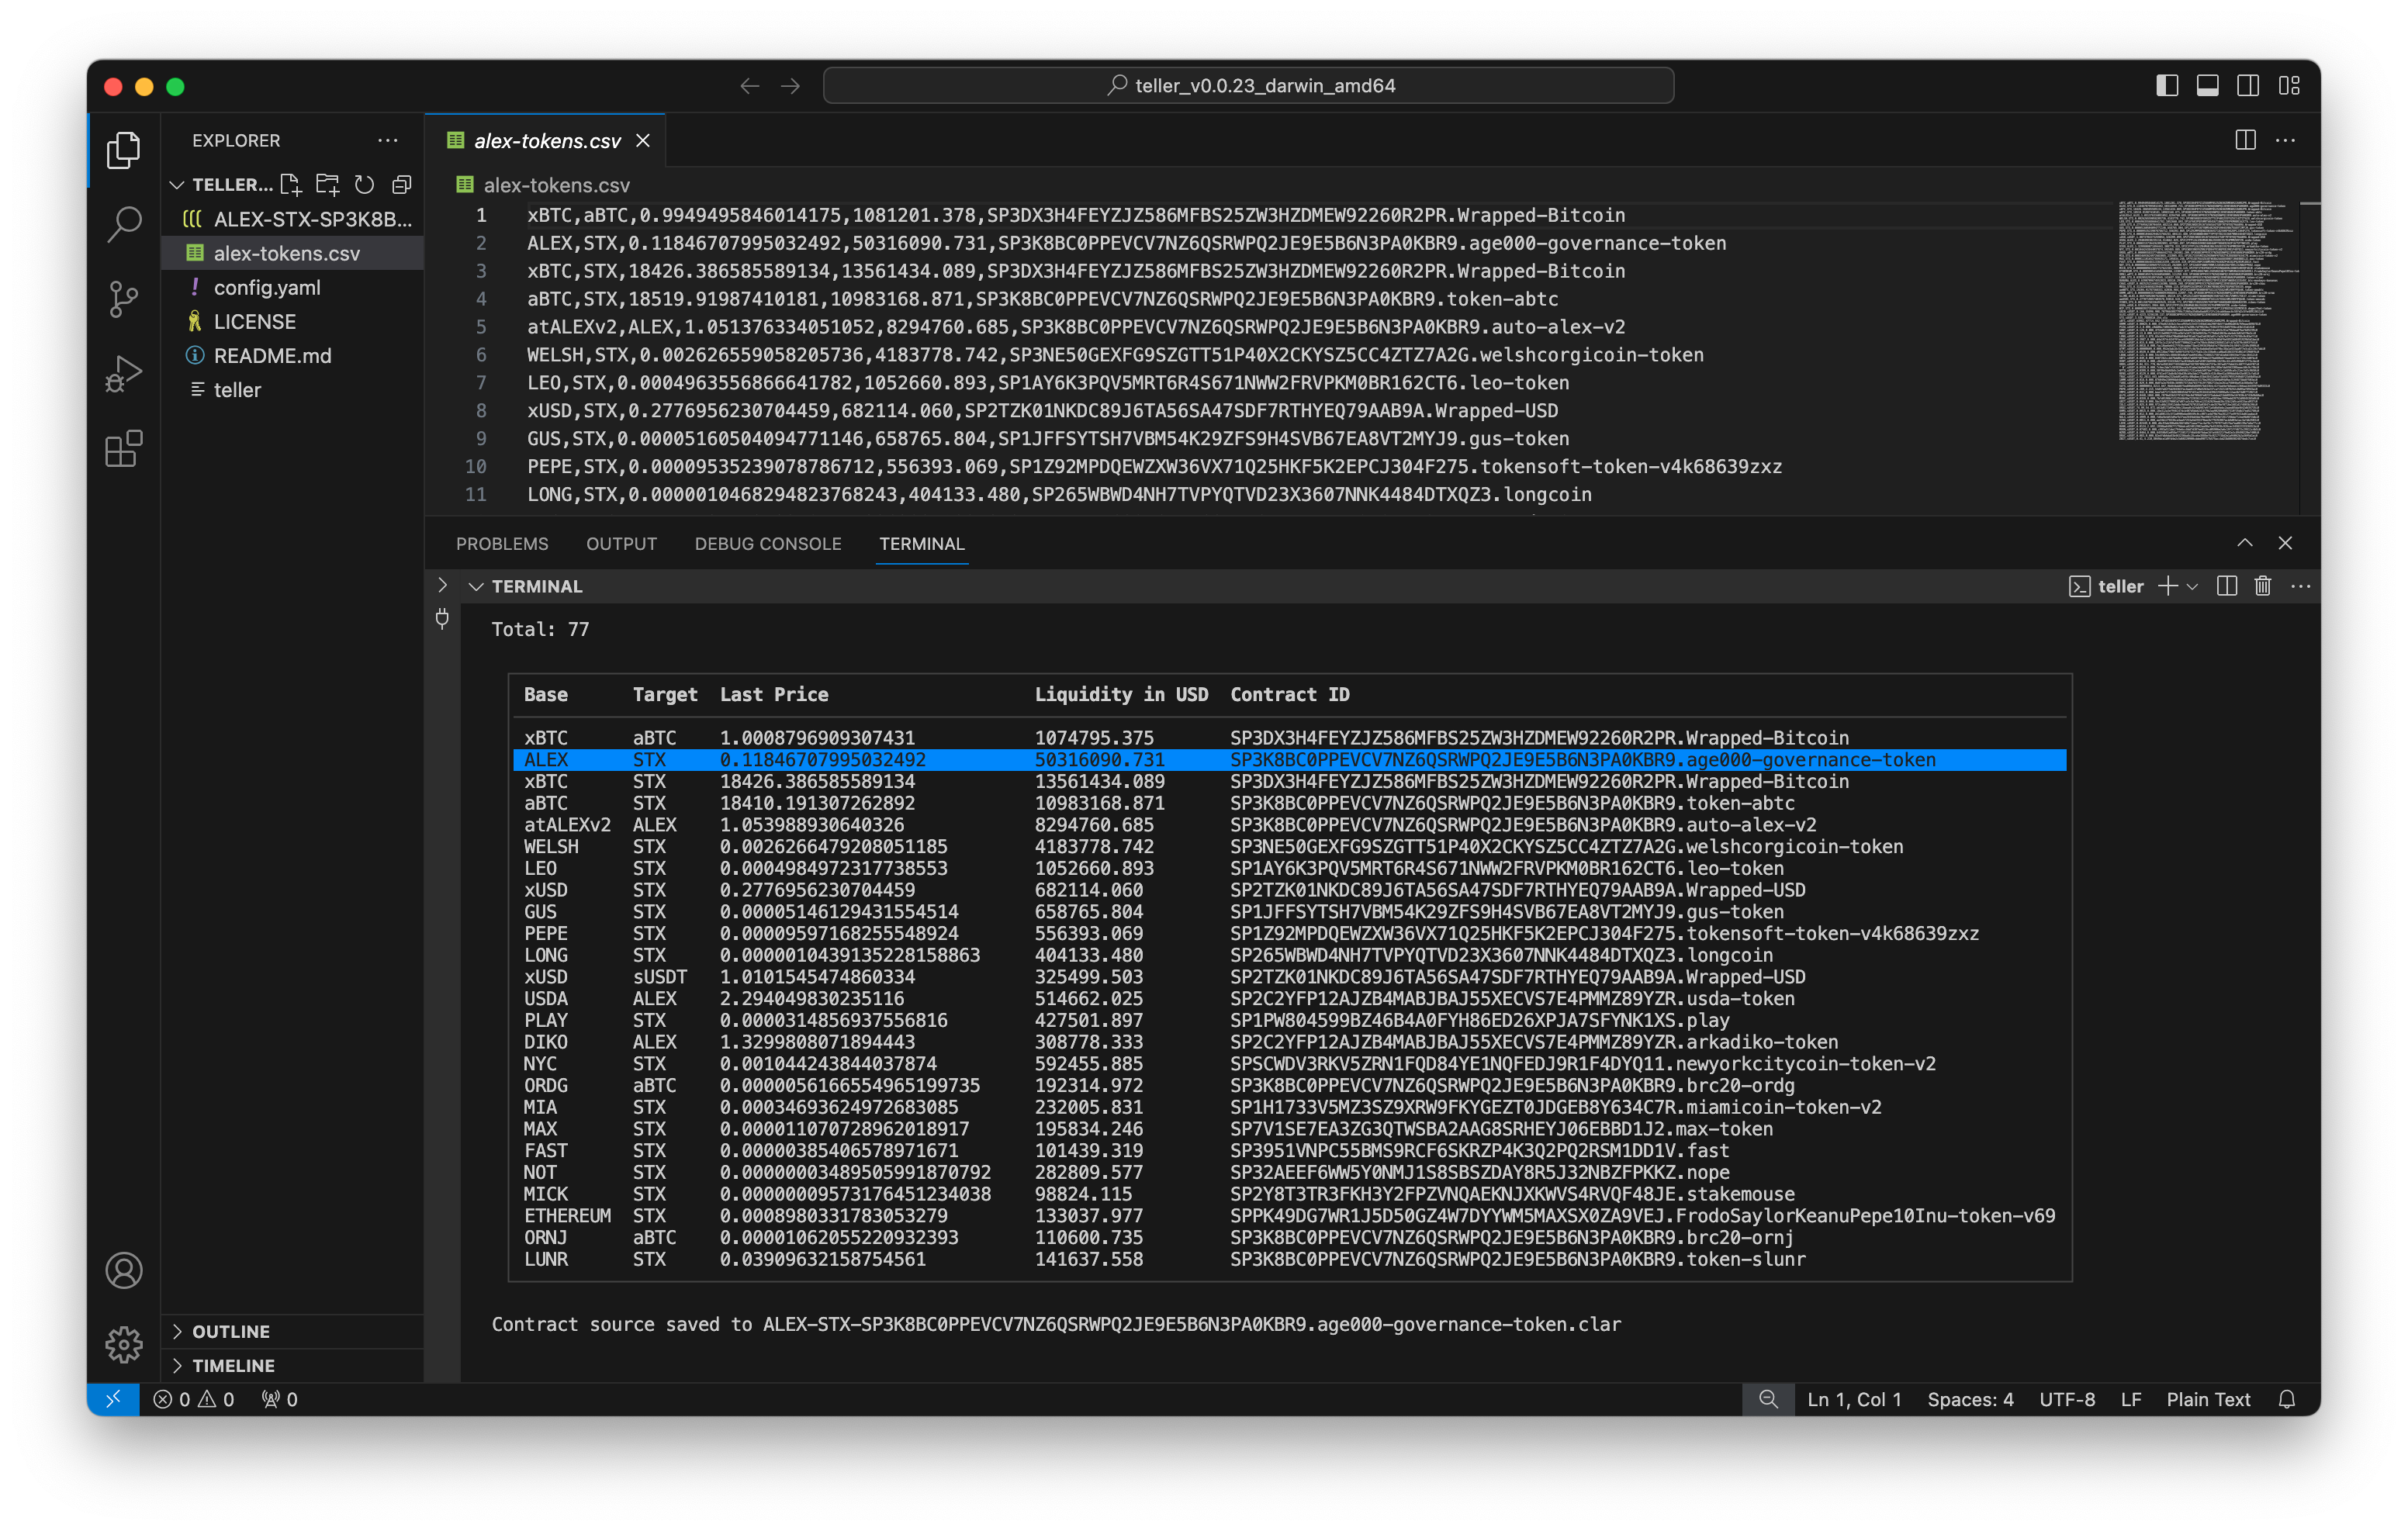Open the Run and Debug view
Viewport: 2408px width, 1531px height.
click(x=124, y=374)
